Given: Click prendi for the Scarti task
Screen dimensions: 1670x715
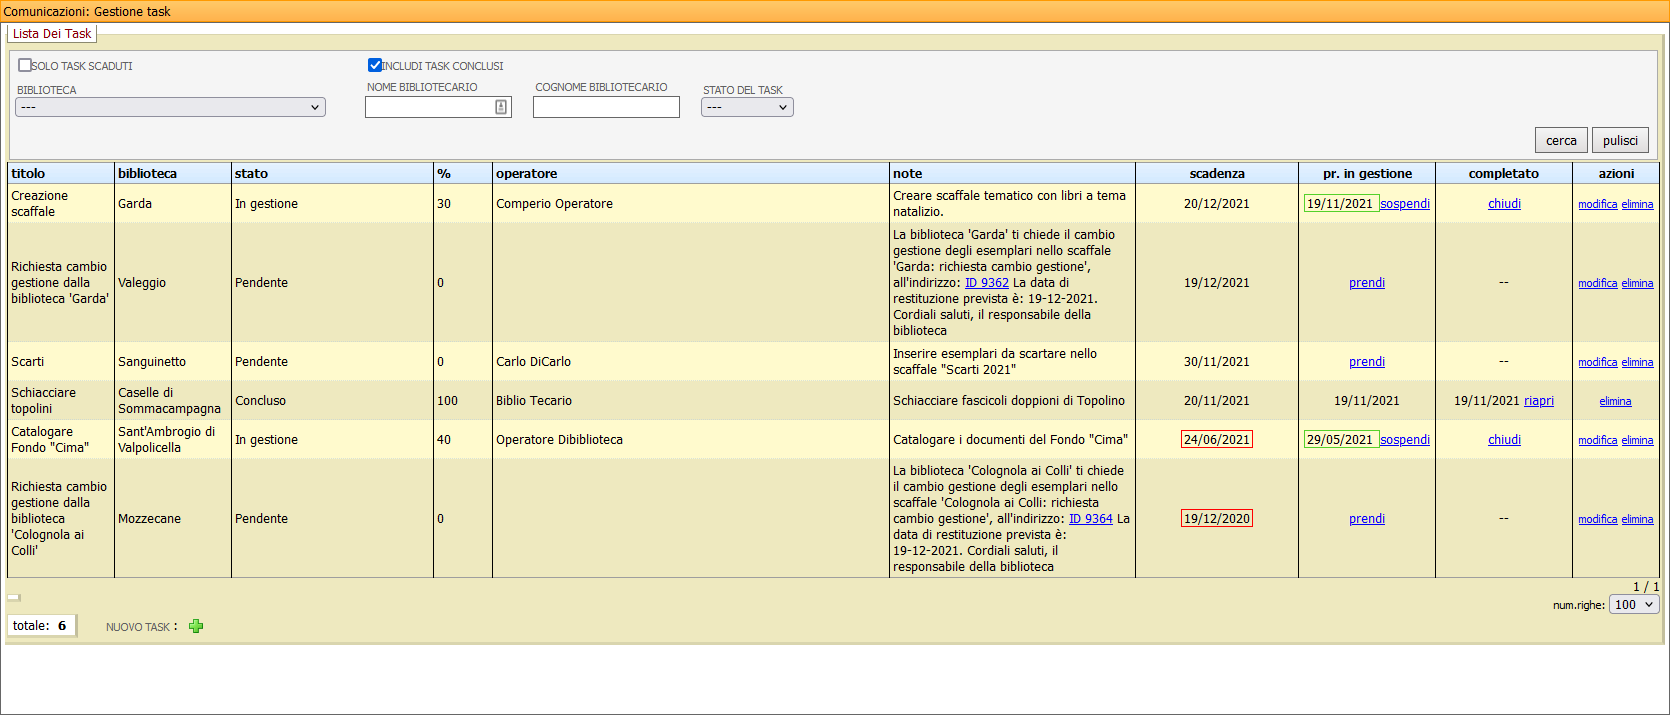Looking at the screenshot, I should [1366, 362].
